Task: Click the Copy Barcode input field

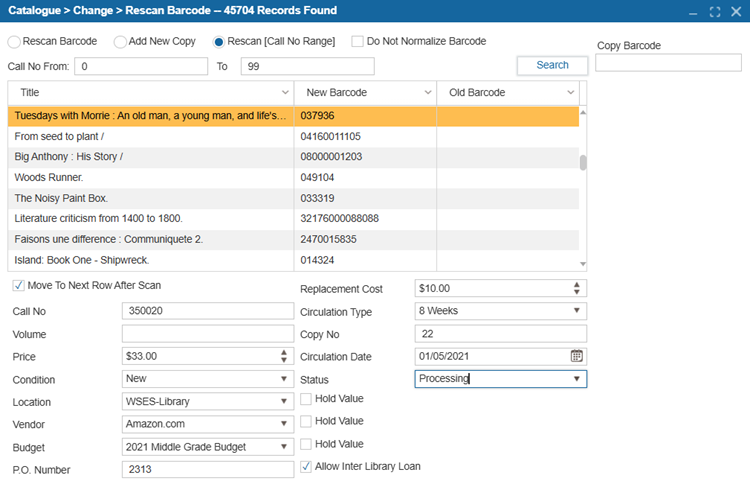Action: pyautogui.click(x=668, y=63)
